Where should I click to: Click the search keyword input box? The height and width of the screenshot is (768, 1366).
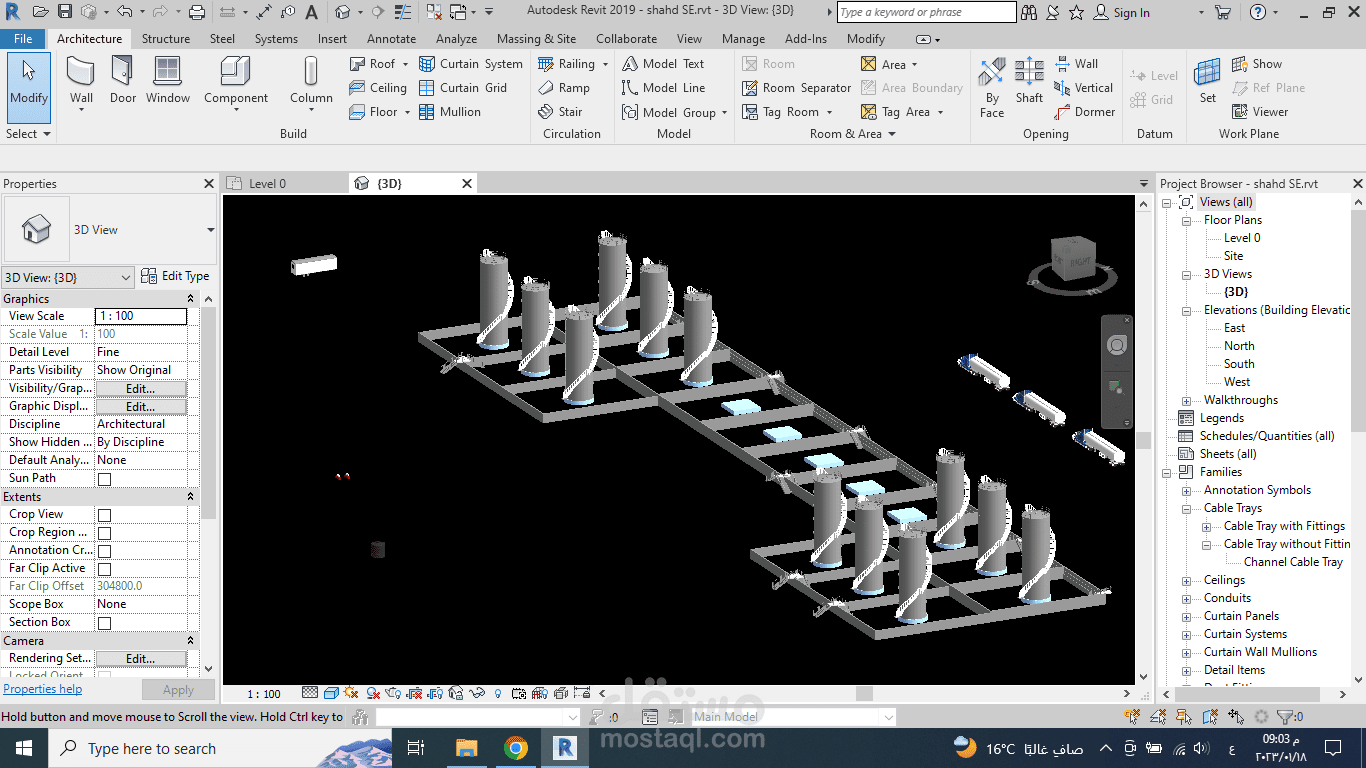pos(926,13)
